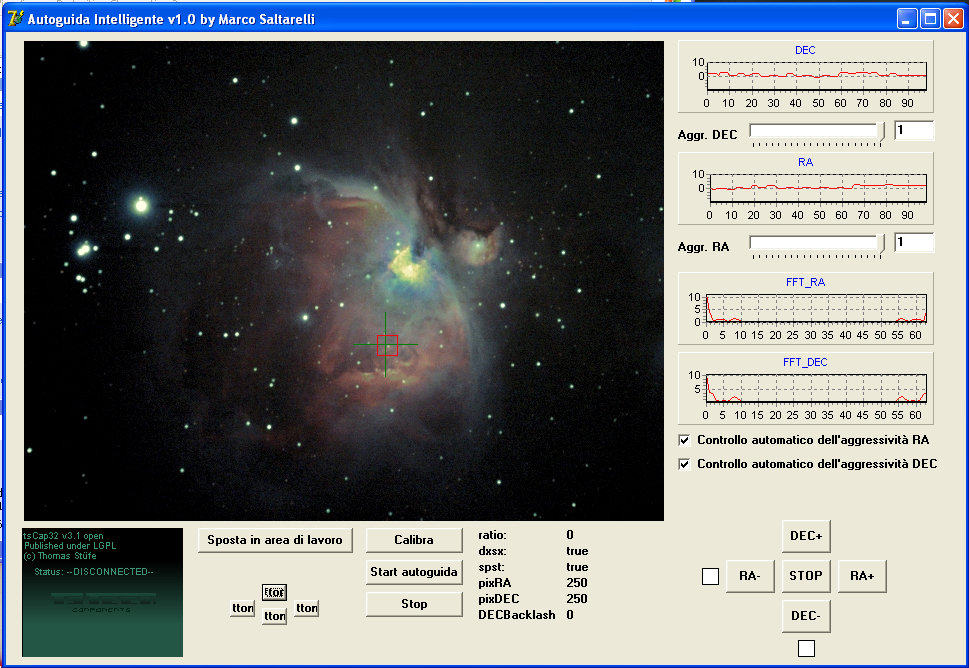Click the FFT_DEC spectrum graph
969x668 pixels.
coord(805,389)
